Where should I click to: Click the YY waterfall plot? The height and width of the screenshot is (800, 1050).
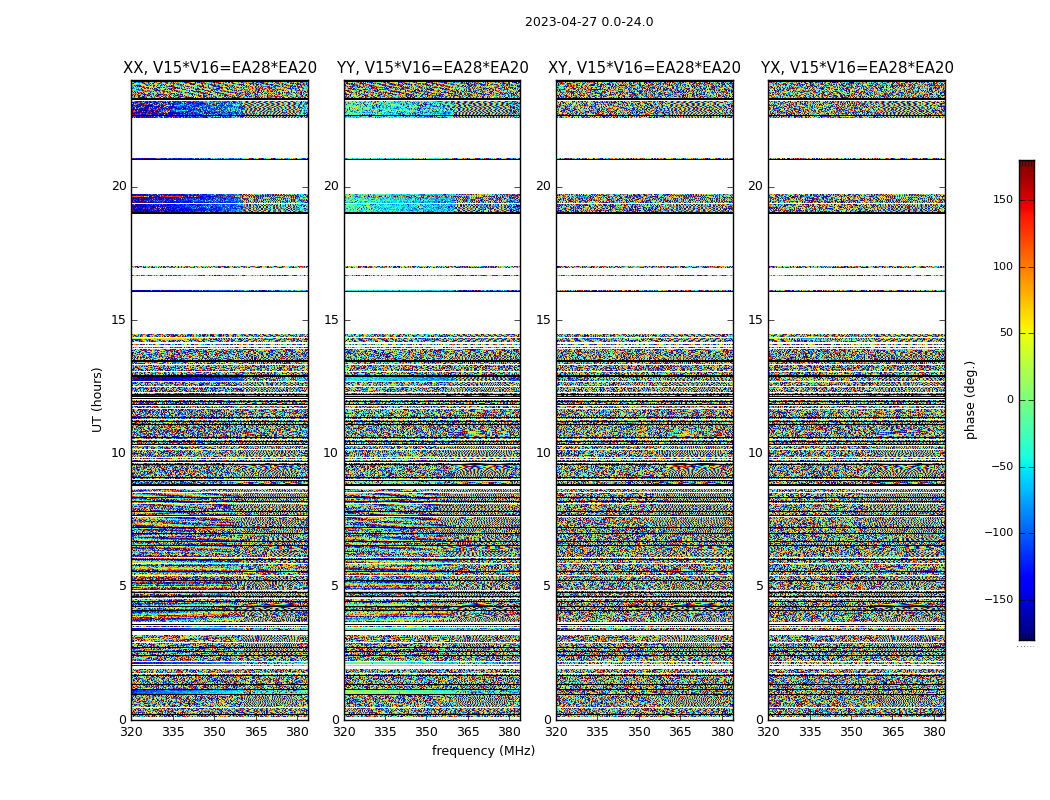click(x=433, y=400)
